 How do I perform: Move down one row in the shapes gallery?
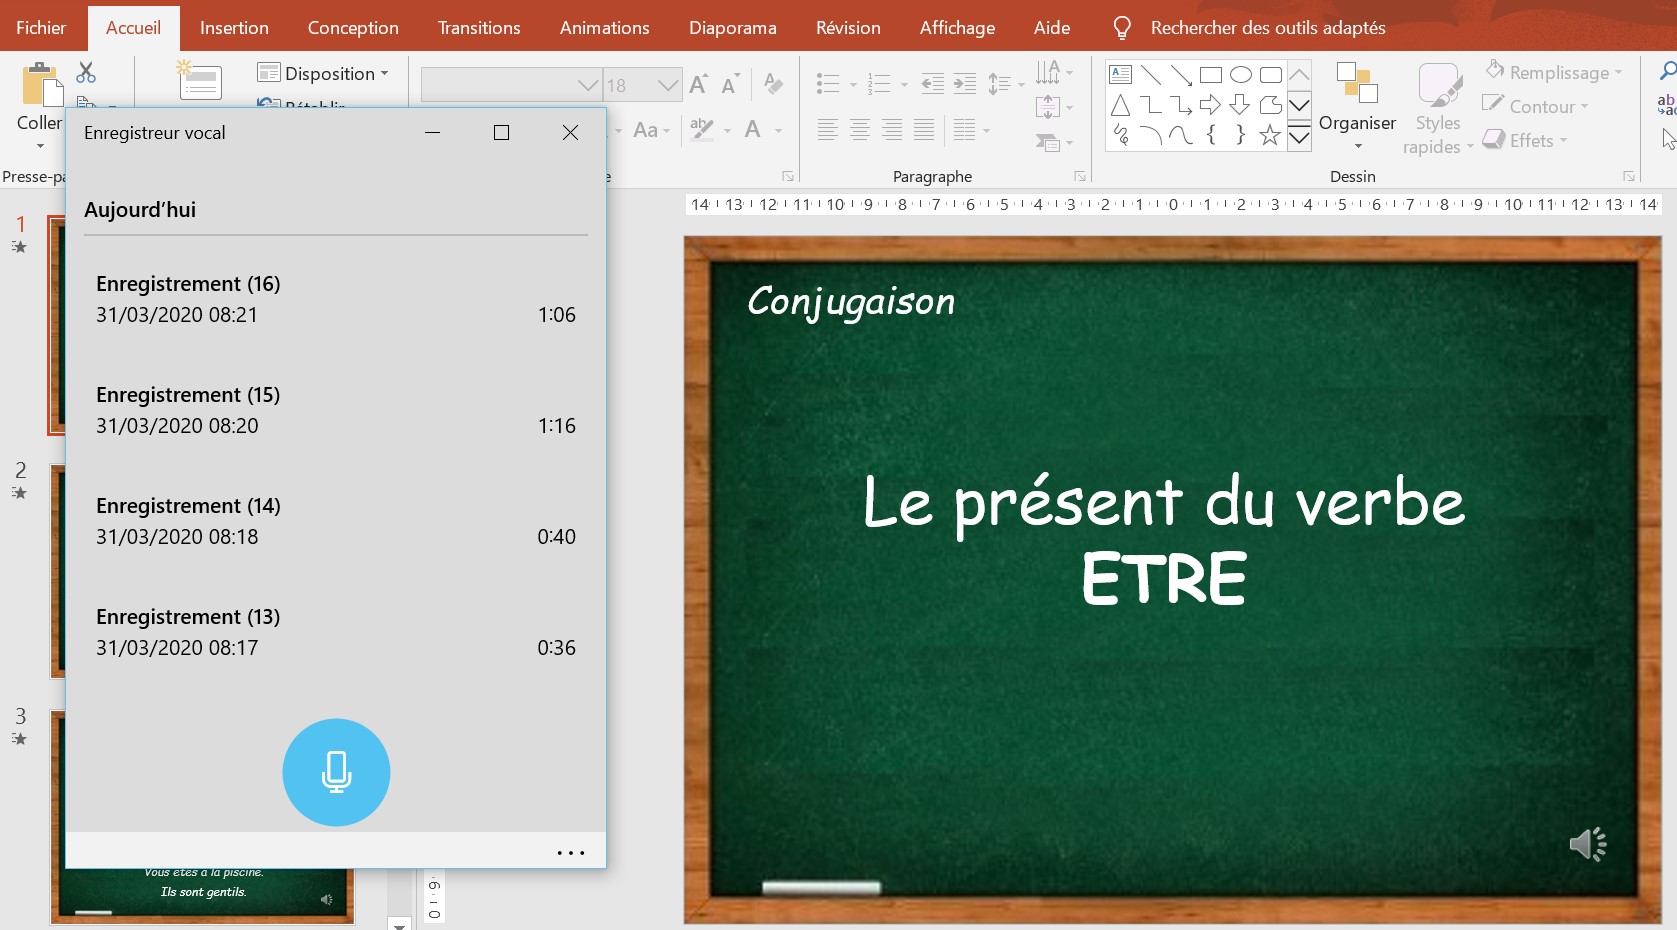(1299, 105)
